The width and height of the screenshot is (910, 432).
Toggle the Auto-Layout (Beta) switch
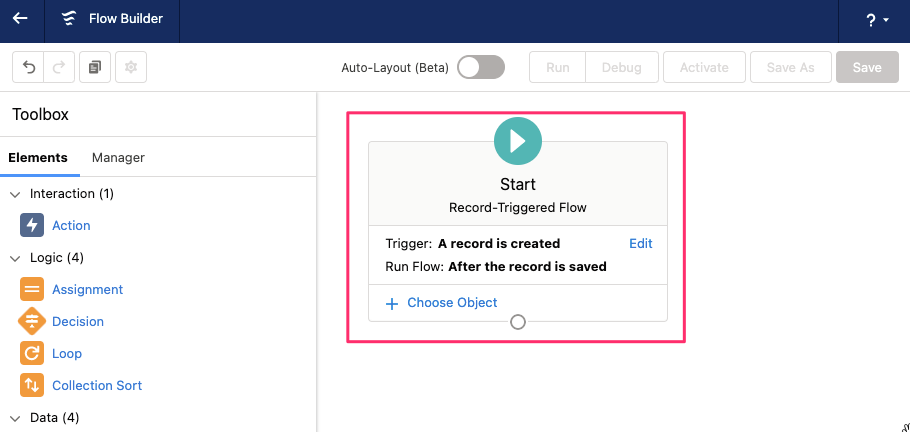point(481,67)
